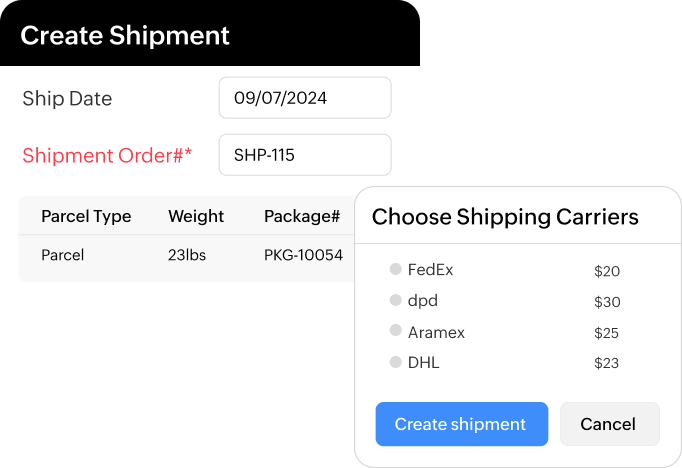Viewport: 682px width, 468px height.
Task: Click the $20 FedEx price
Action: 607,271
